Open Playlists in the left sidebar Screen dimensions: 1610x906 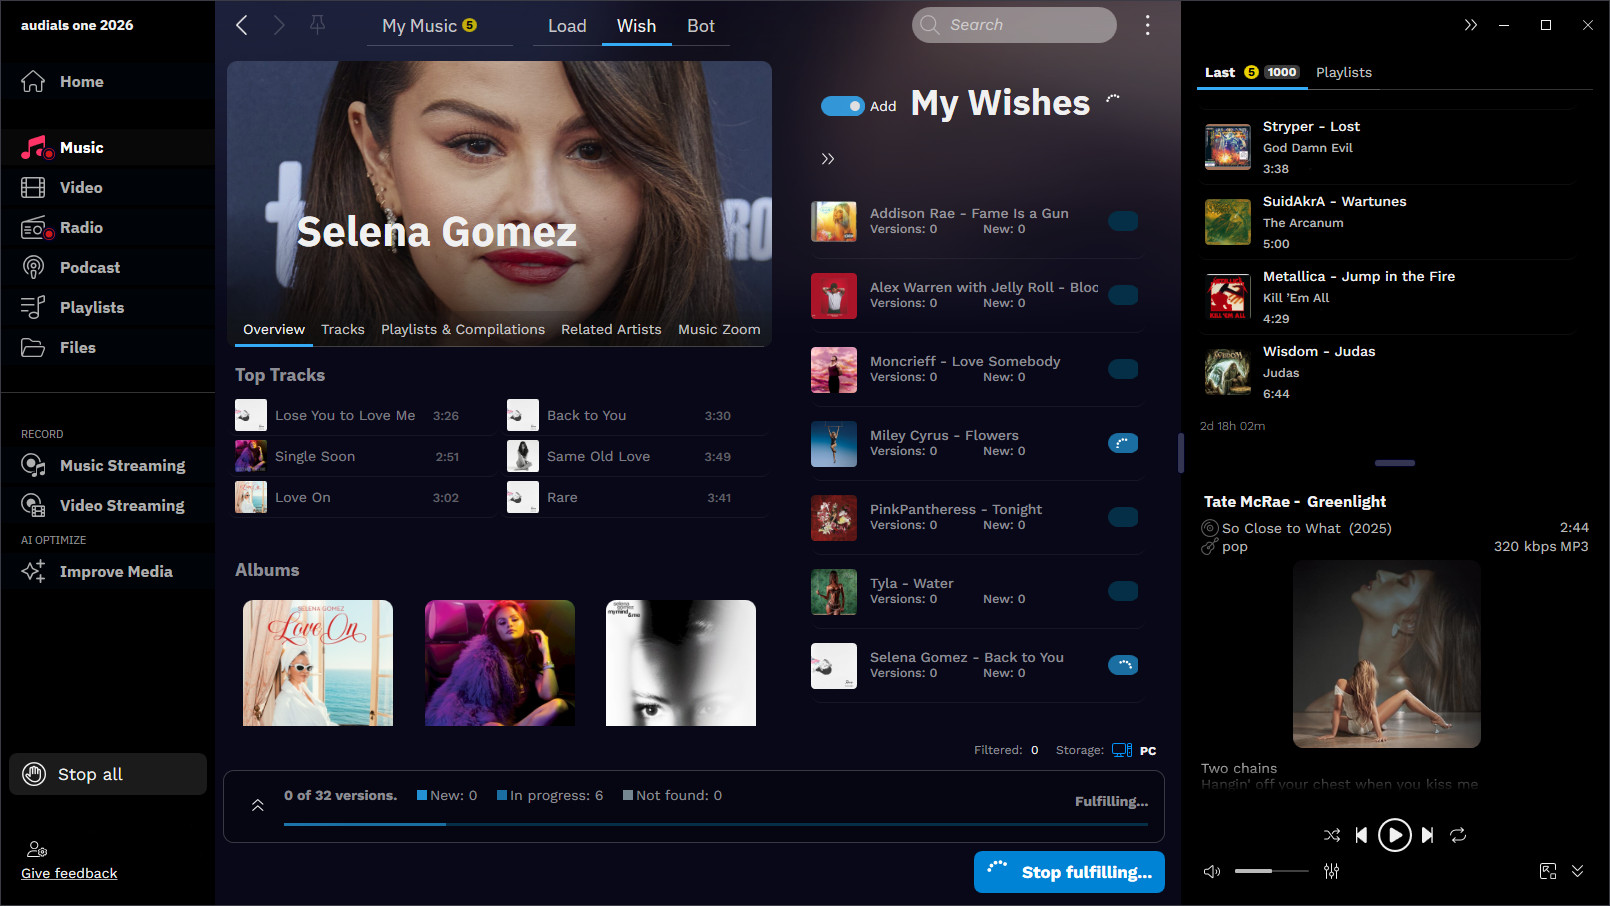107,308
